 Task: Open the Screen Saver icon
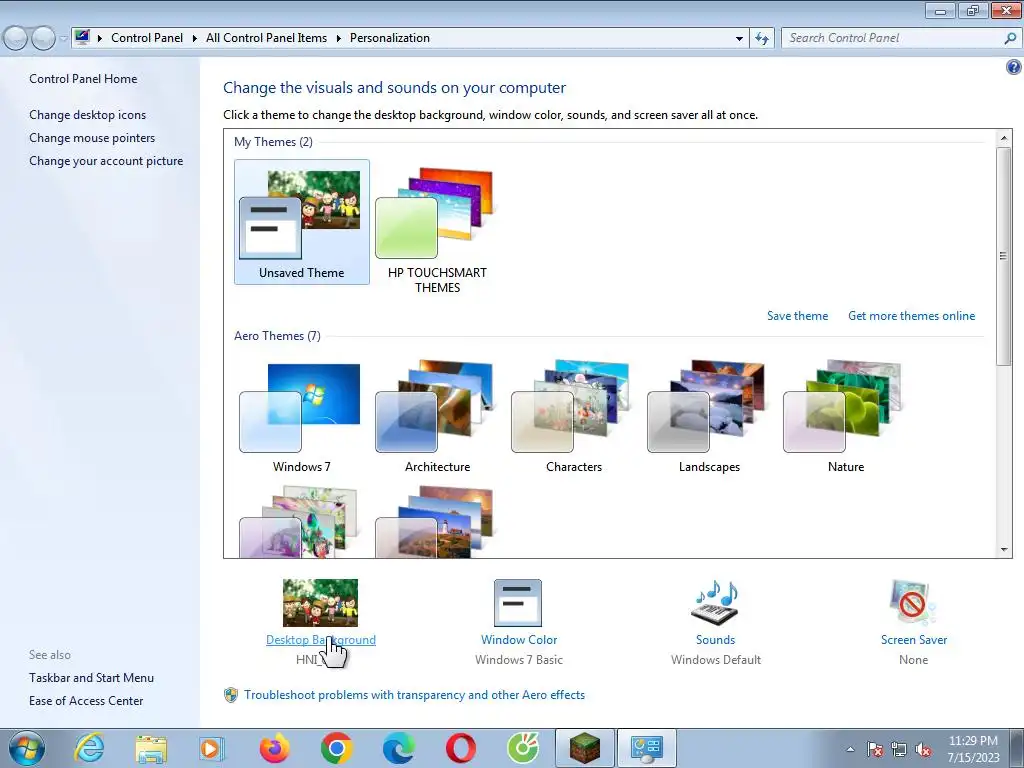click(913, 603)
